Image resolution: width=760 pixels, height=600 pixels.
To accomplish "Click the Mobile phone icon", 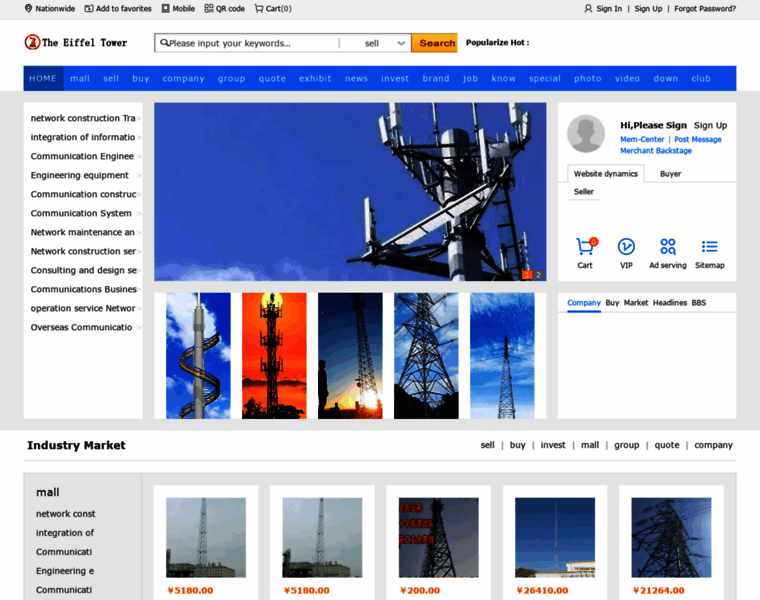I will click(166, 8).
